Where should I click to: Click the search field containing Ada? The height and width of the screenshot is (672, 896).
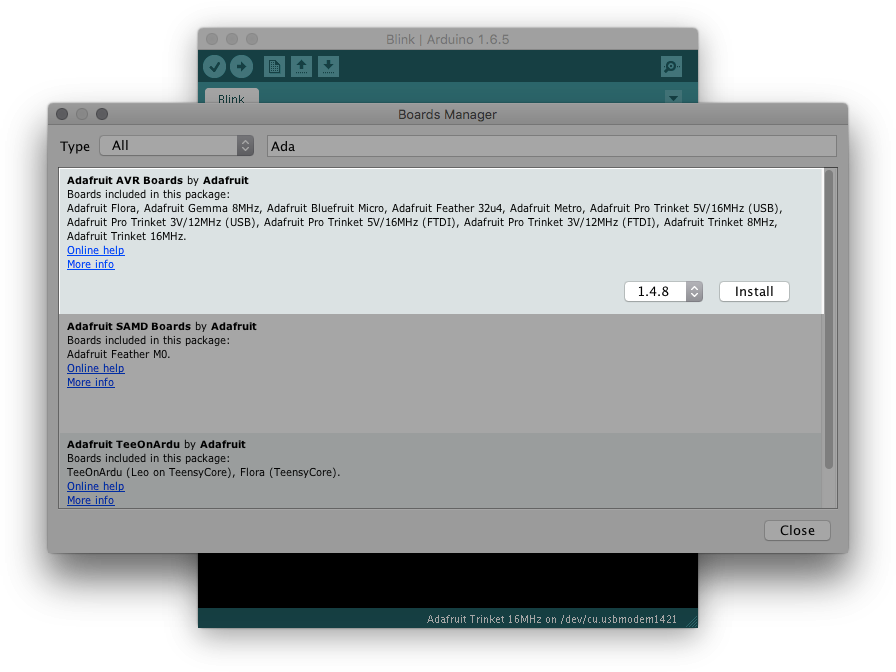551,146
